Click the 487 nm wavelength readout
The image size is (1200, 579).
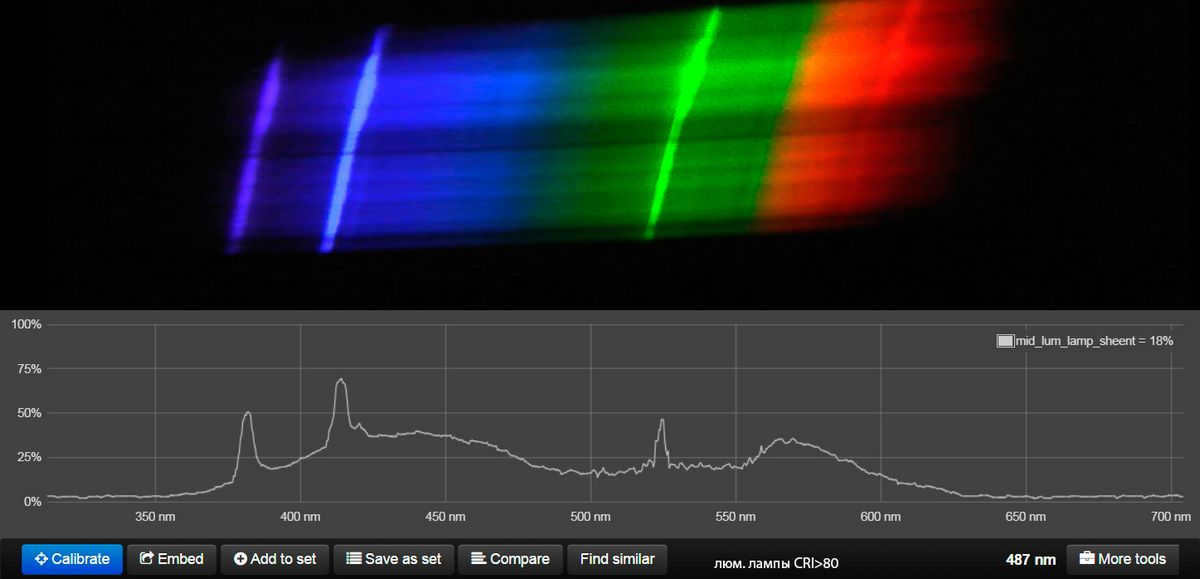[1030, 559]
